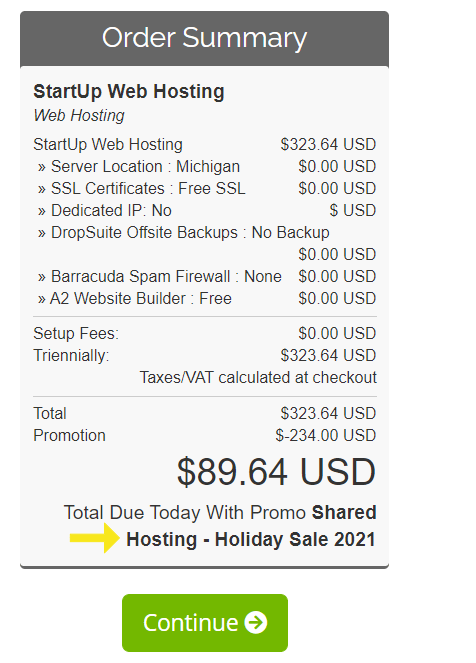Click the Web Hosting italic subtitle
Viewport: 476px width, 663px height.
[79, 115]
